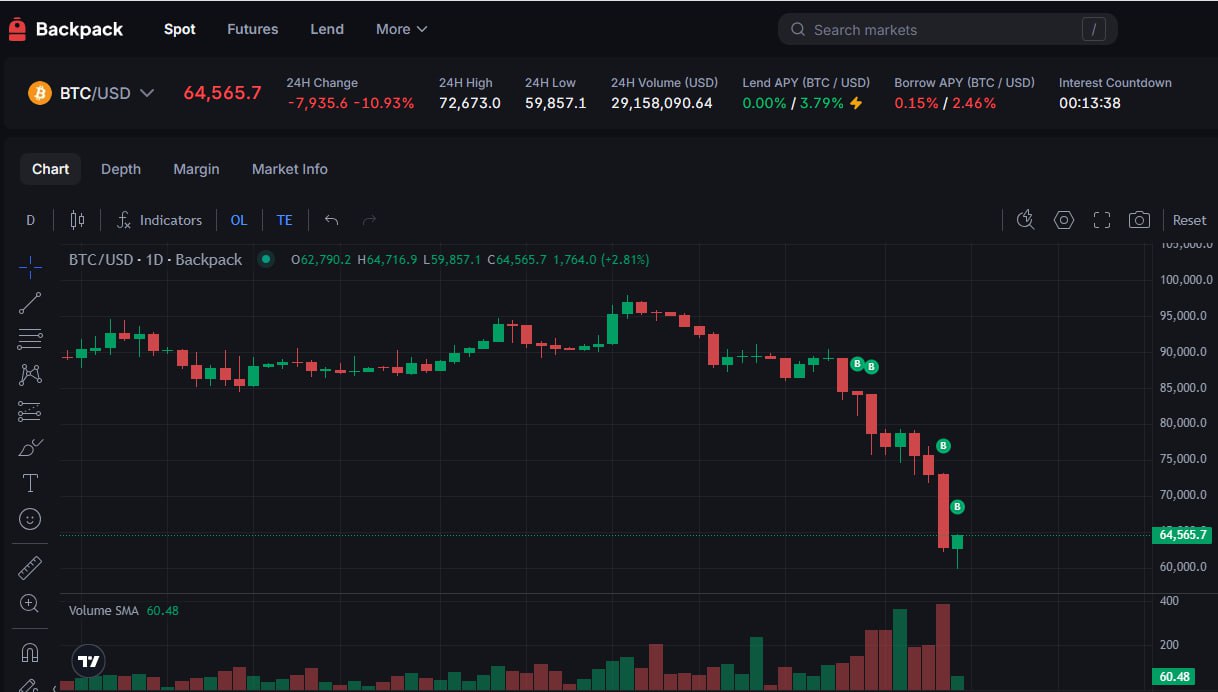The width and height of the screenshot is (1218, 692).
Task: Switch to the Depth tab
Action: click(121, 169)
